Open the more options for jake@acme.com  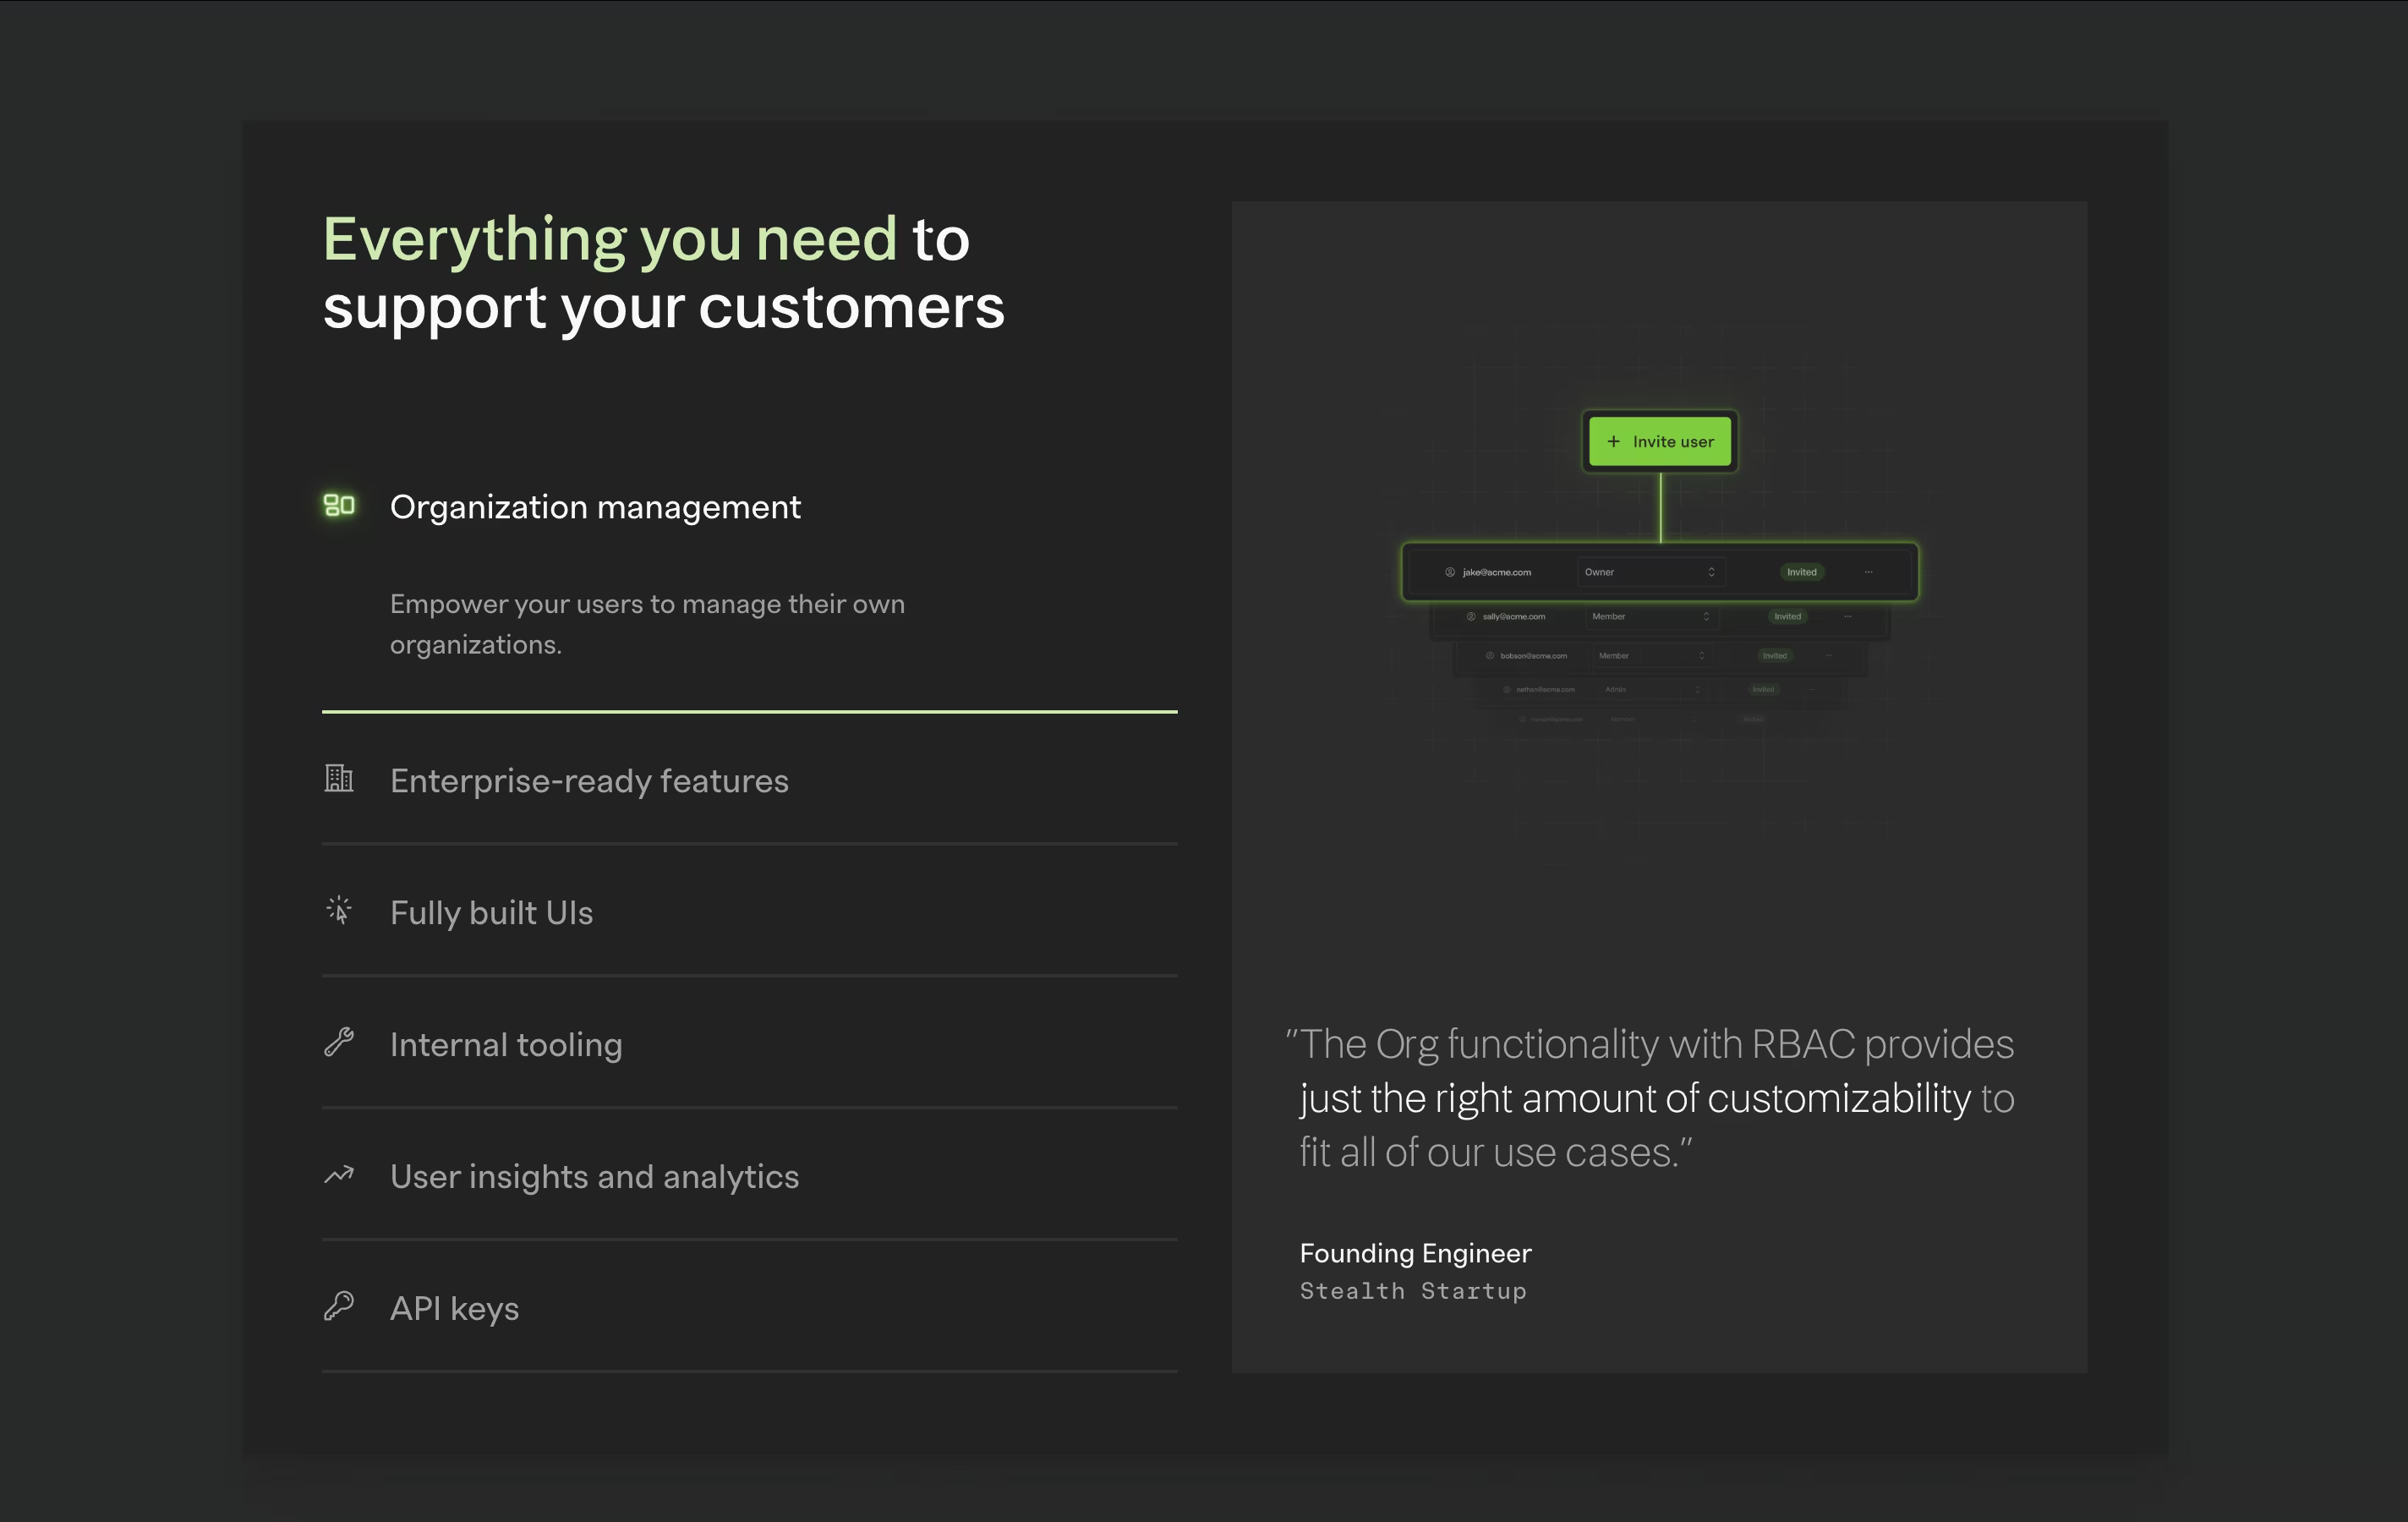(1868, 572)
